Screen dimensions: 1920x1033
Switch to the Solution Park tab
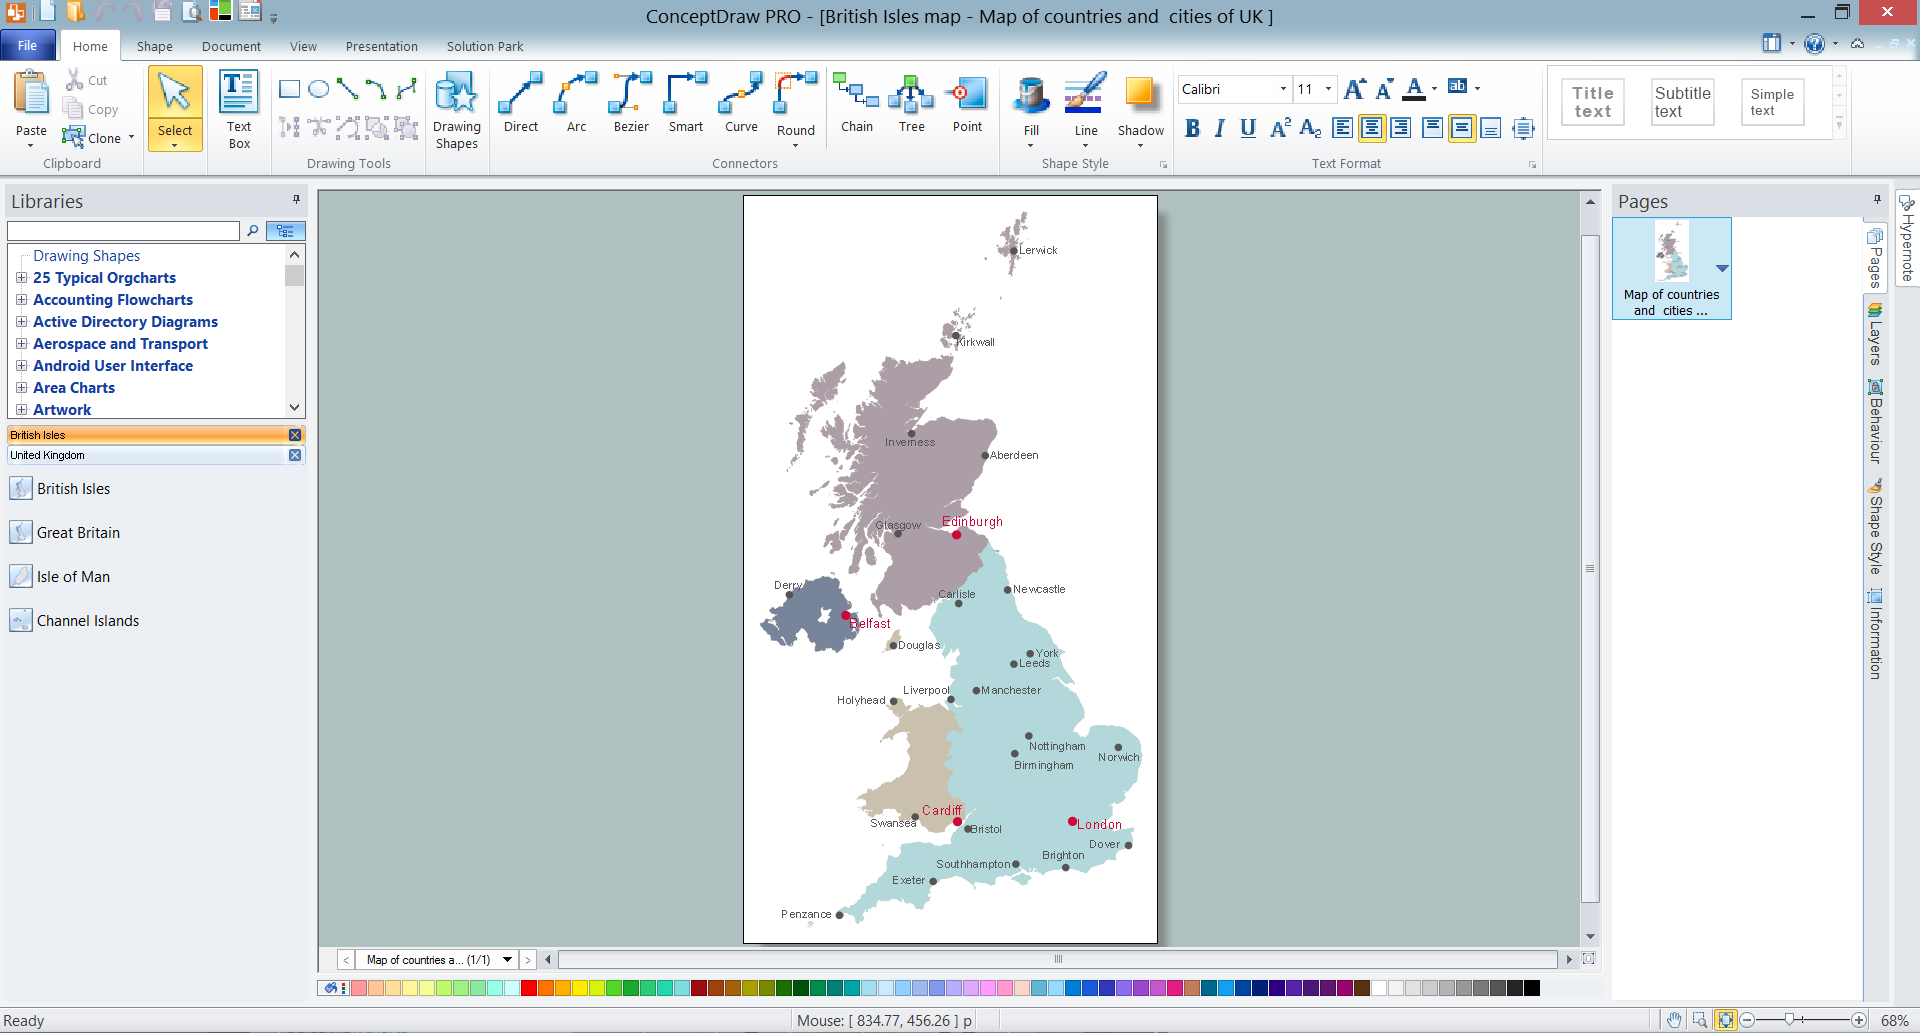(x=484, y=46)
